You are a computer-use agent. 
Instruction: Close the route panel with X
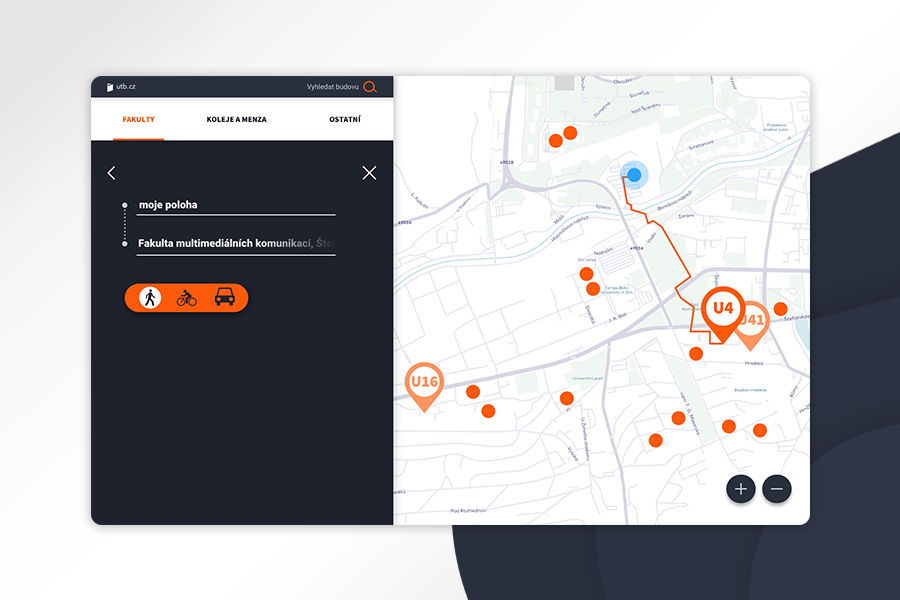coord(369,173)
